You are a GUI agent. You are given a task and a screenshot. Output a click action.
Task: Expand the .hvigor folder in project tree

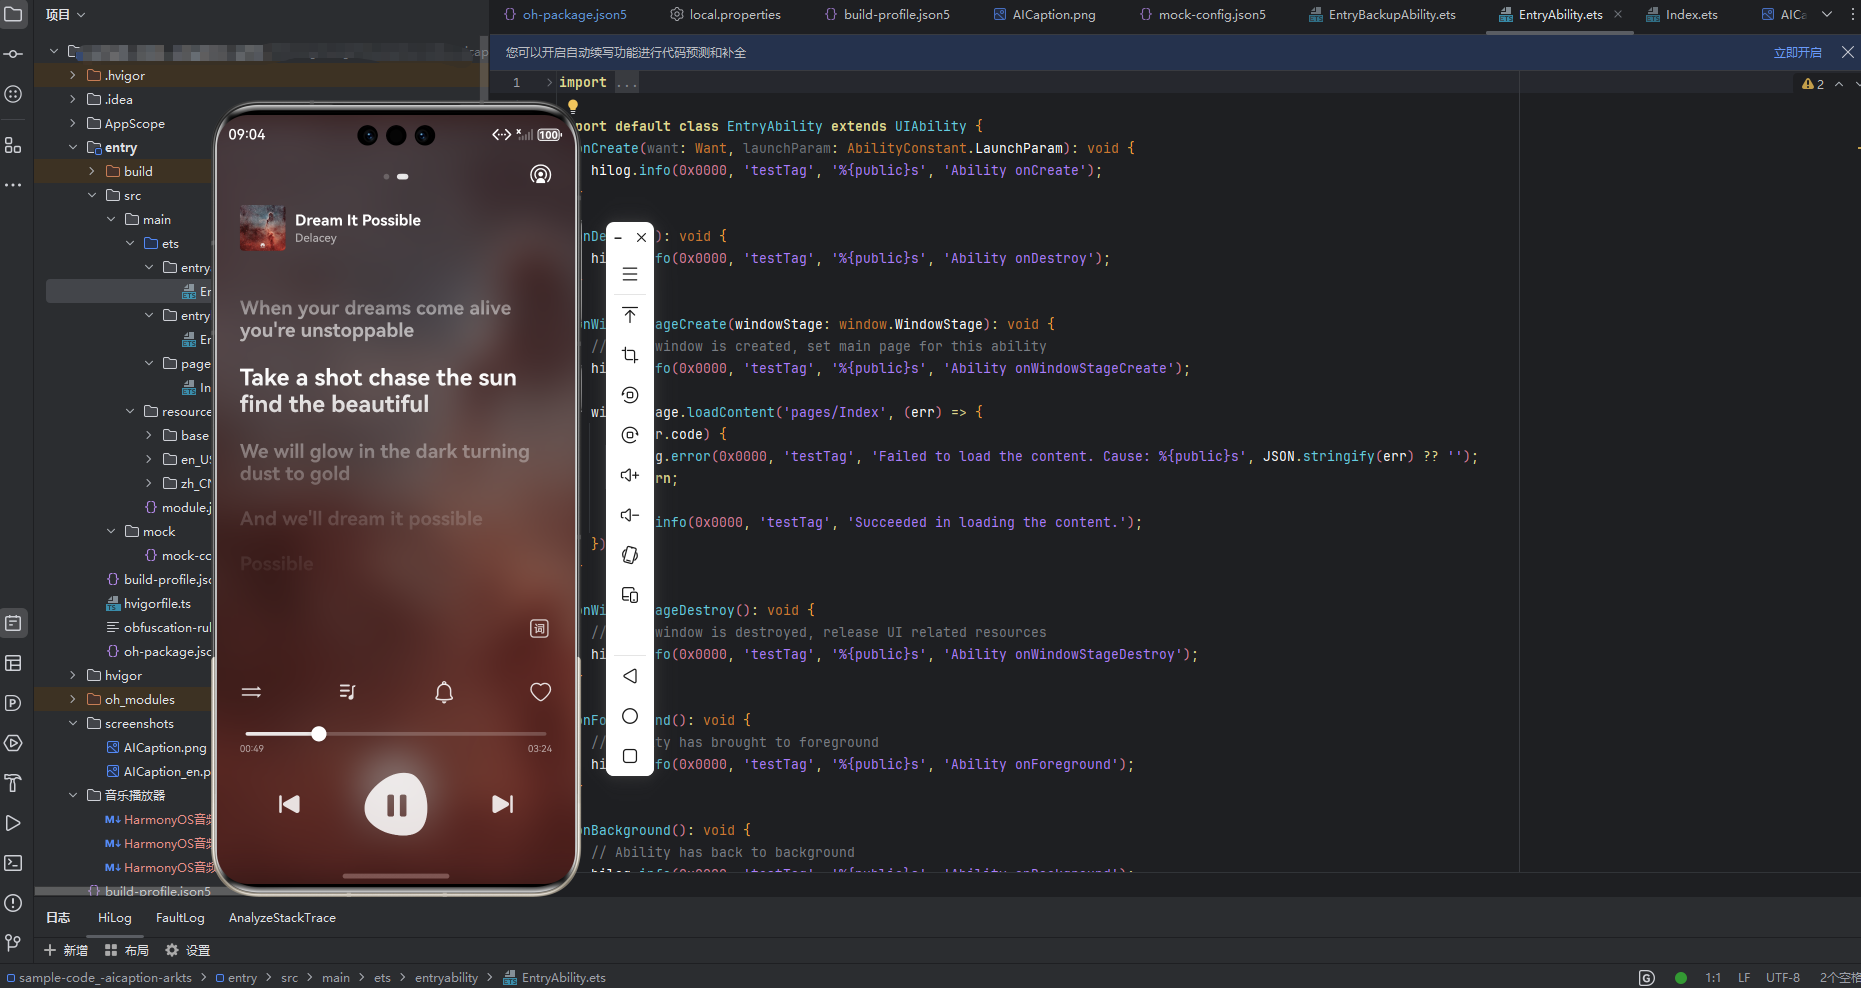(73, 75)
